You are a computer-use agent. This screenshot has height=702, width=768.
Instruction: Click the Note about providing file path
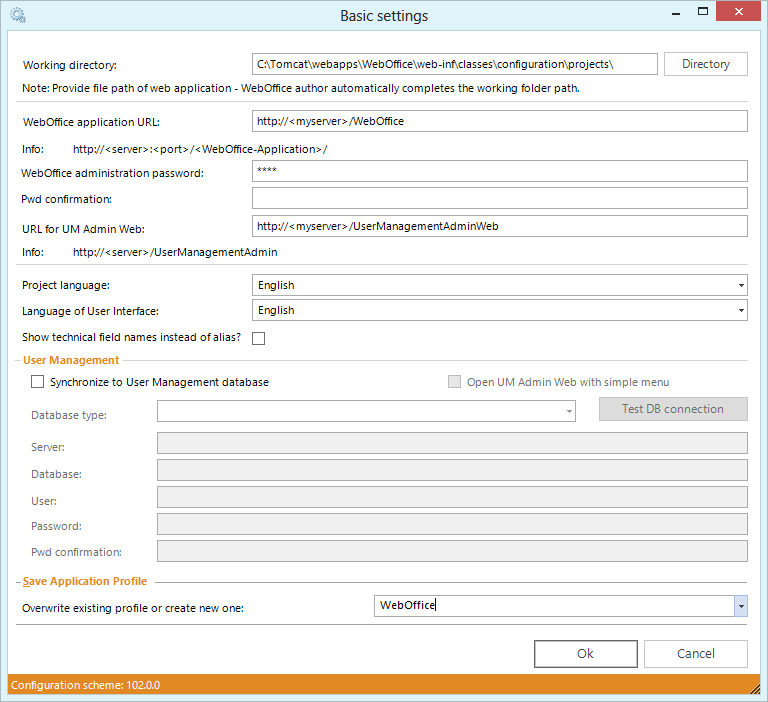pyautogui.click(x=301, y=88)
